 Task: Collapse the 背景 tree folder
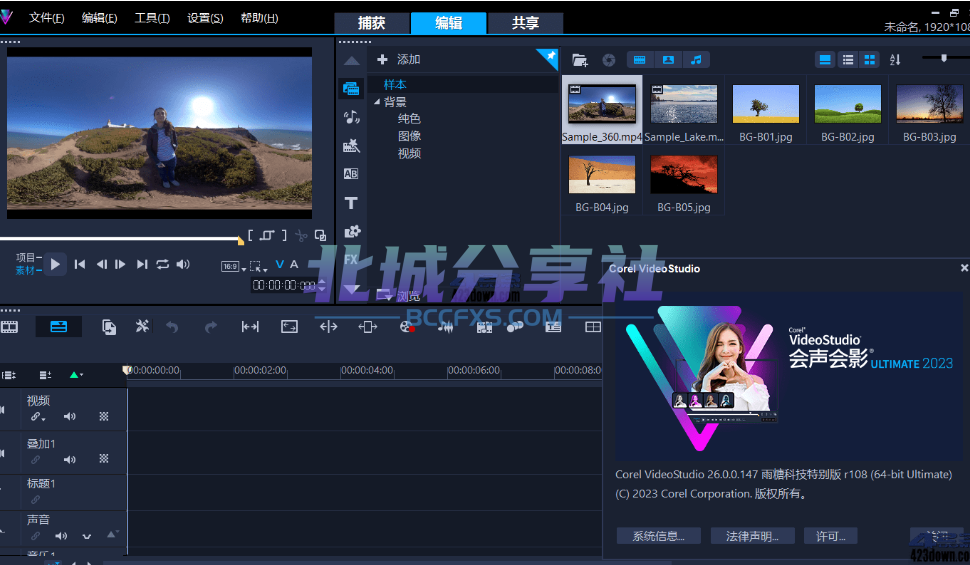[x=377, y=101]
